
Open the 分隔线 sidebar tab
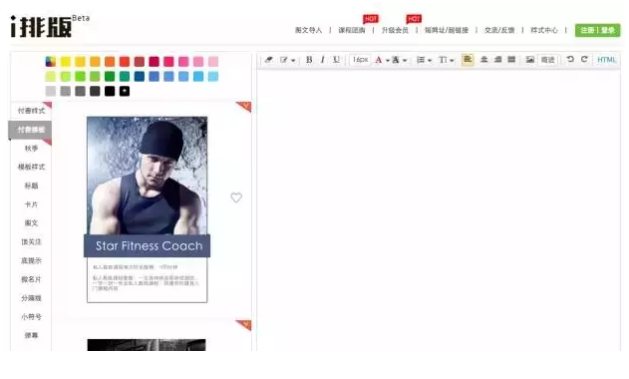pyautogui.click(x=31, y=298)
